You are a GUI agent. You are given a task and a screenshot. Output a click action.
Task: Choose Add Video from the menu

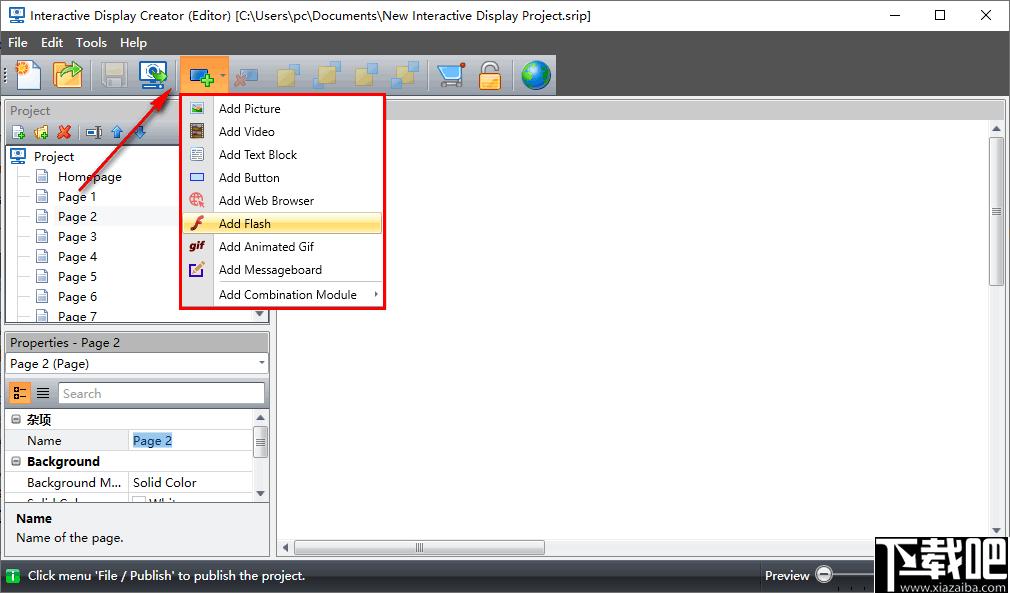[282, 132]
